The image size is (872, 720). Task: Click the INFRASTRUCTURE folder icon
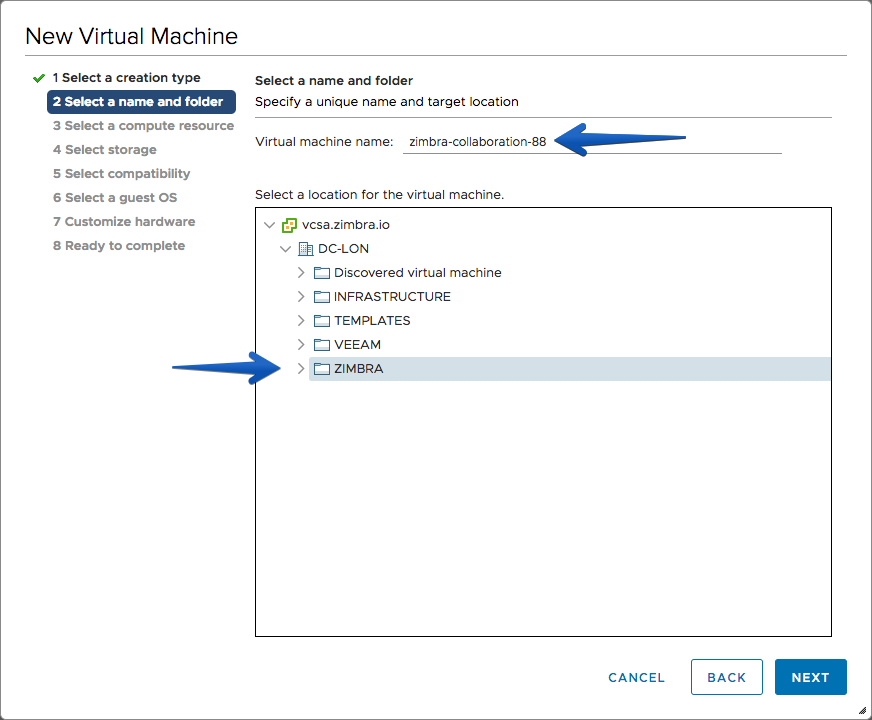(x=321, y=297)
